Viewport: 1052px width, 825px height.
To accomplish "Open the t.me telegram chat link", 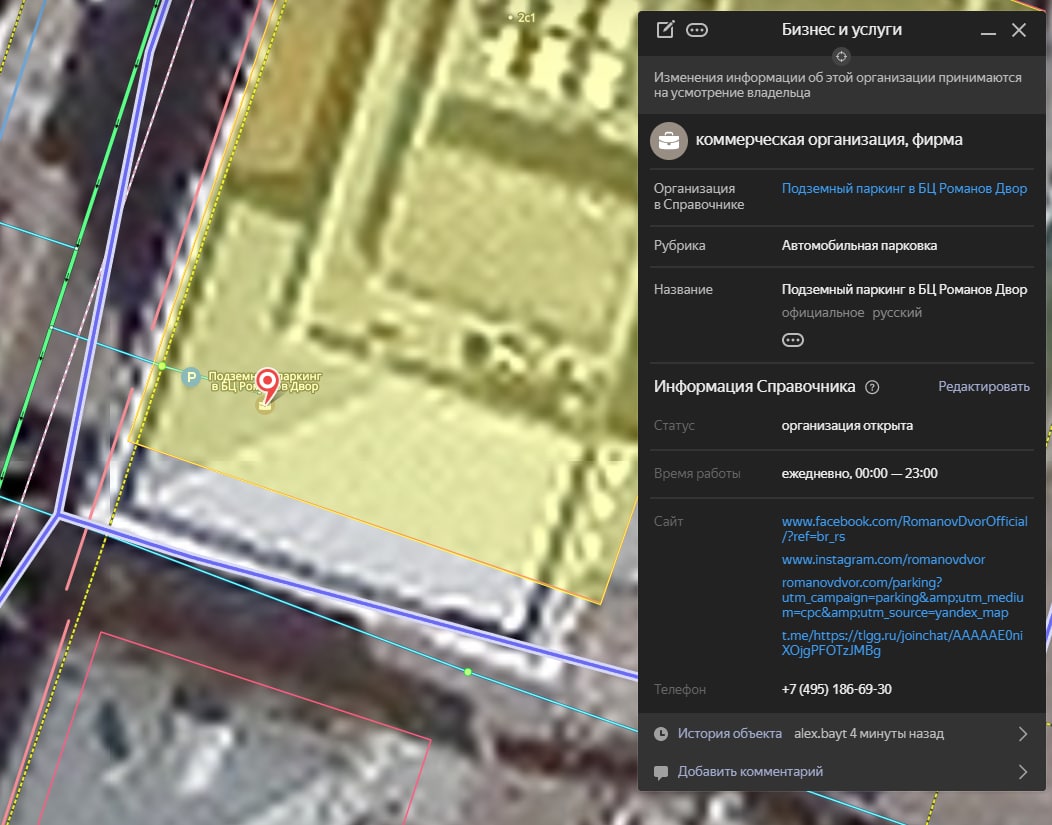I will (902, 643).
